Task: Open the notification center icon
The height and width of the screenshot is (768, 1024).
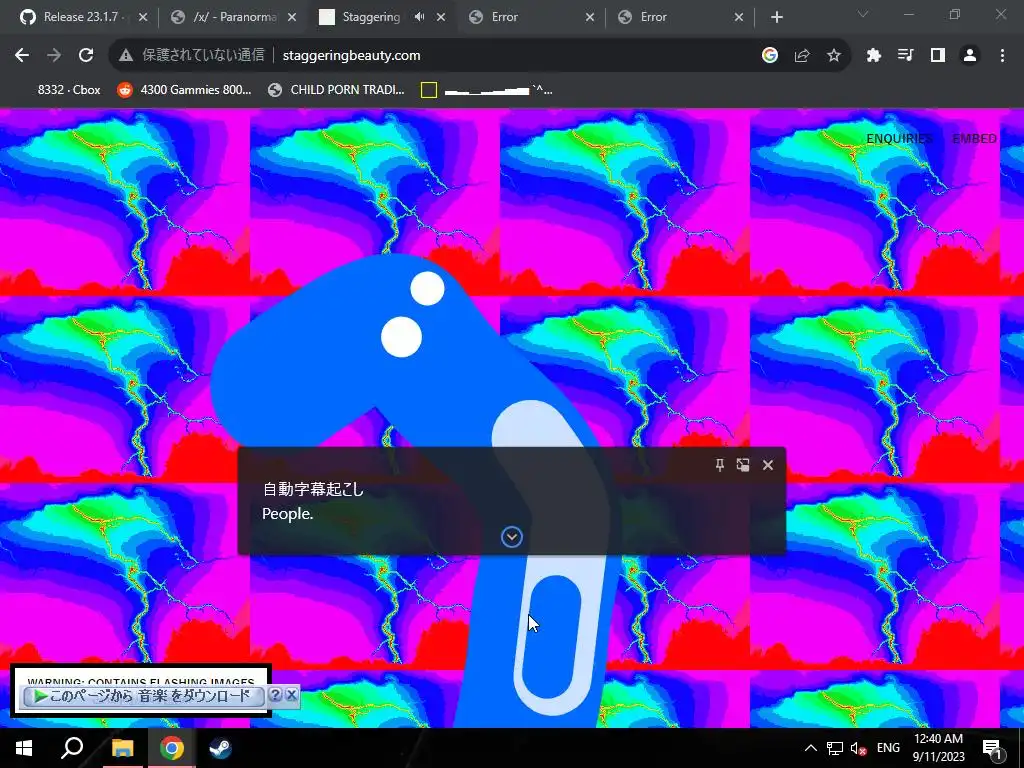Action: [993, 749]
